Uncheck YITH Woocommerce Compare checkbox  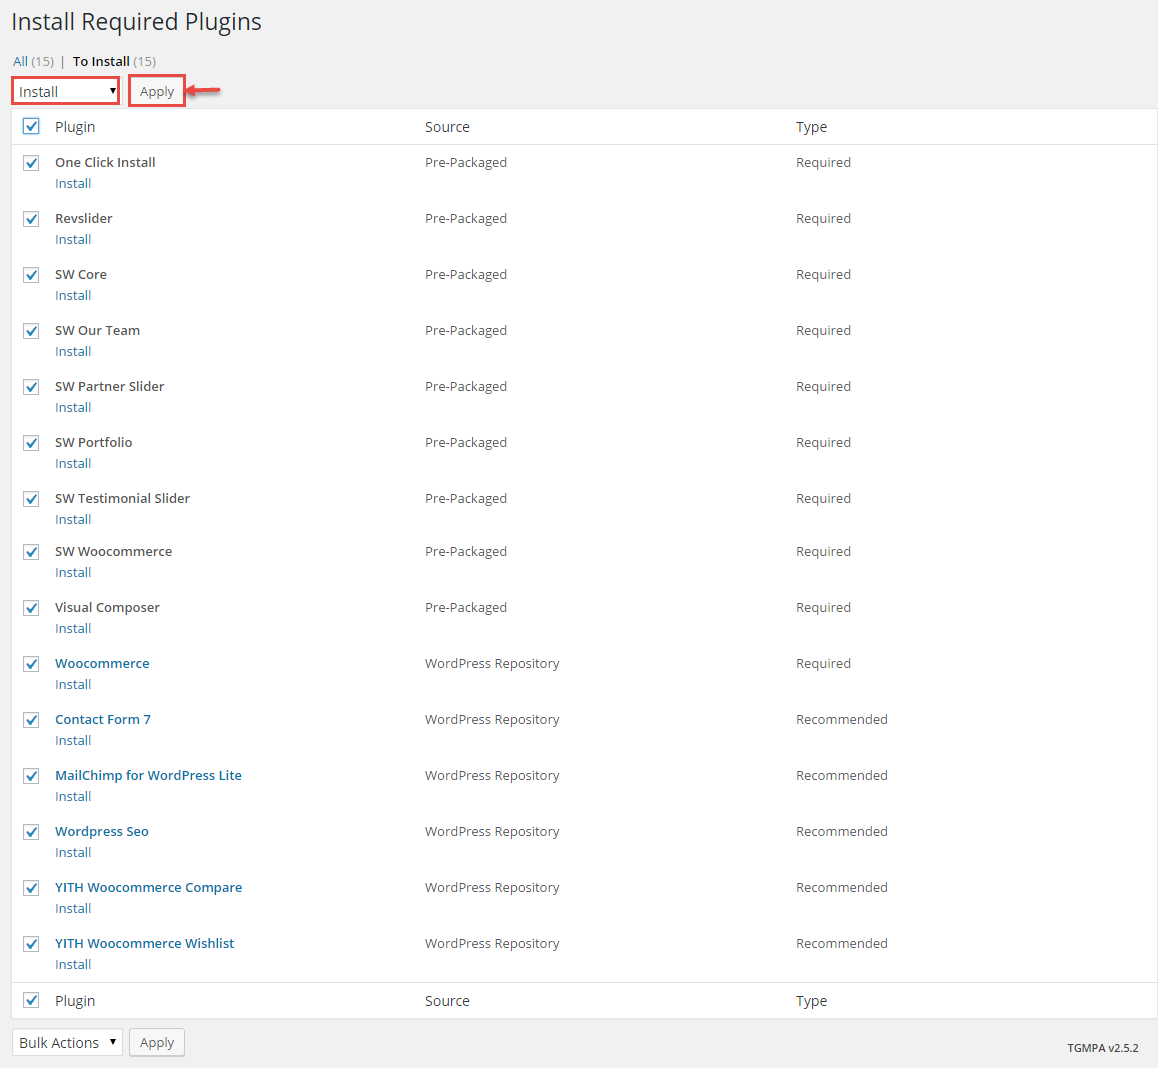(x=31, y=889)
